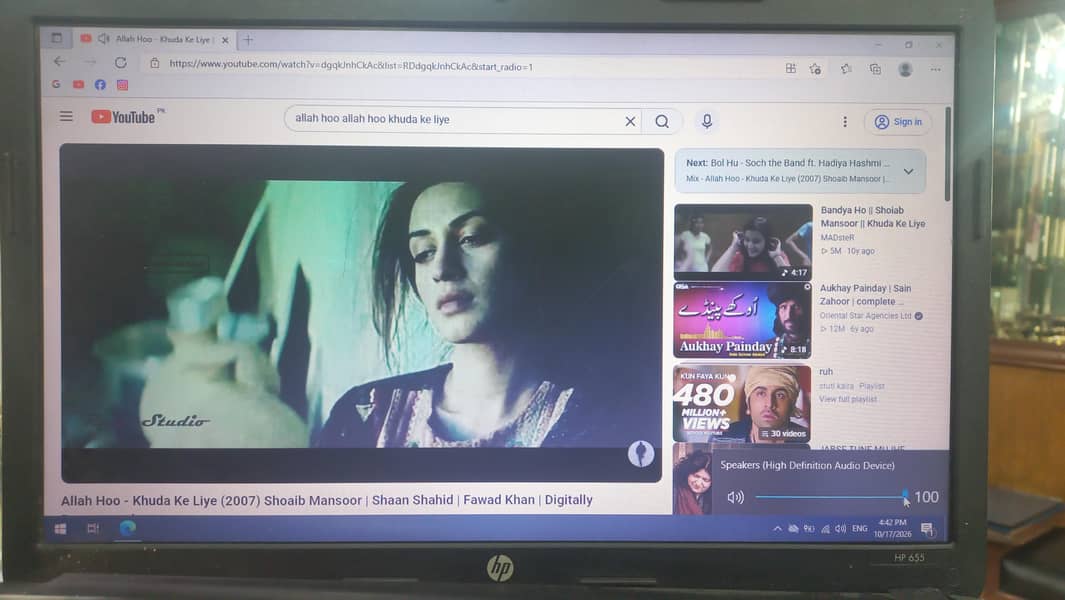The image size is (1065, 600).
Task: Open the YouTube guide hamburger menu
Action: (66, 116)
